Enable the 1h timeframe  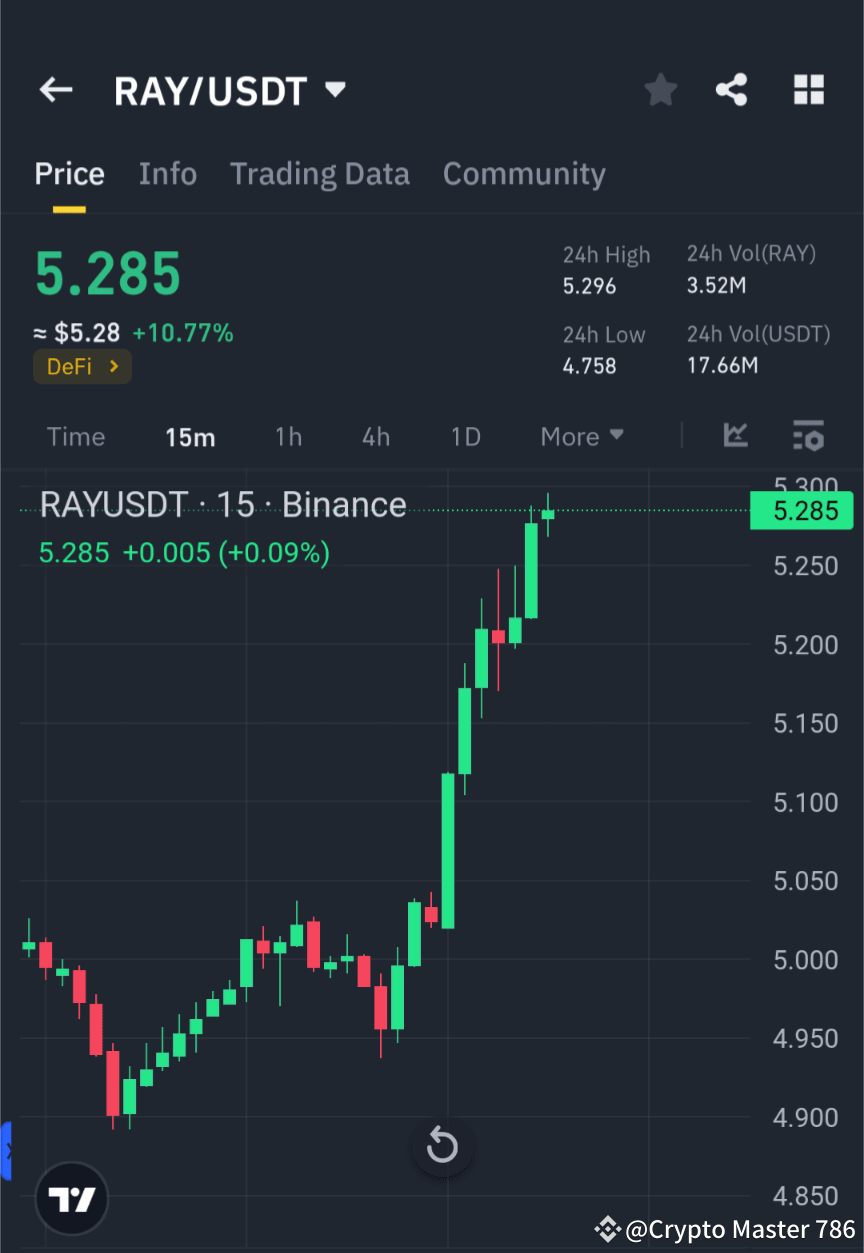[x=288, y=436]
